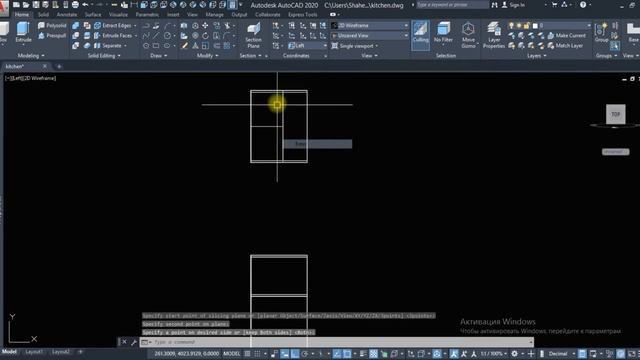Click the layer color swatch in layer dropdown
This screenshot has width=640, height=360.
tap(535, 25)
